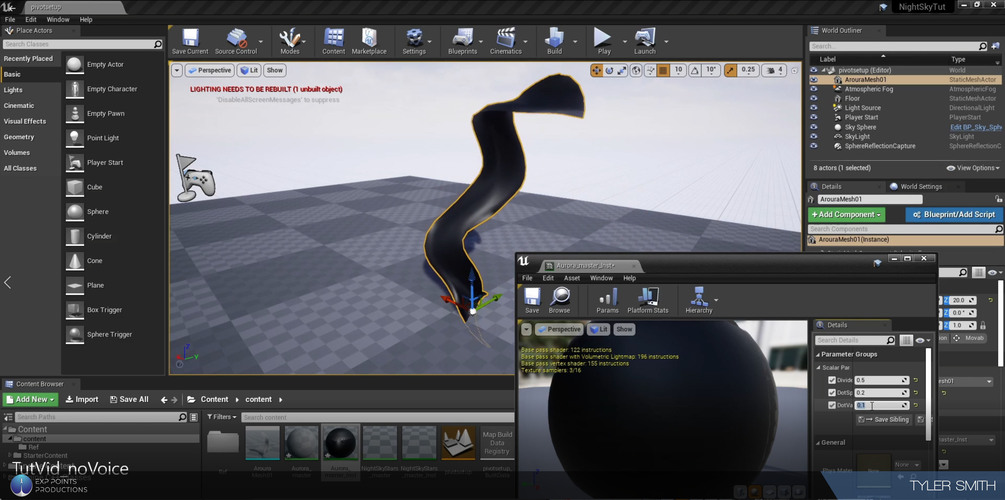The image size is (1005, 500).
Task: Open Content Browser Filters dropdown
Action: [222, 417]
